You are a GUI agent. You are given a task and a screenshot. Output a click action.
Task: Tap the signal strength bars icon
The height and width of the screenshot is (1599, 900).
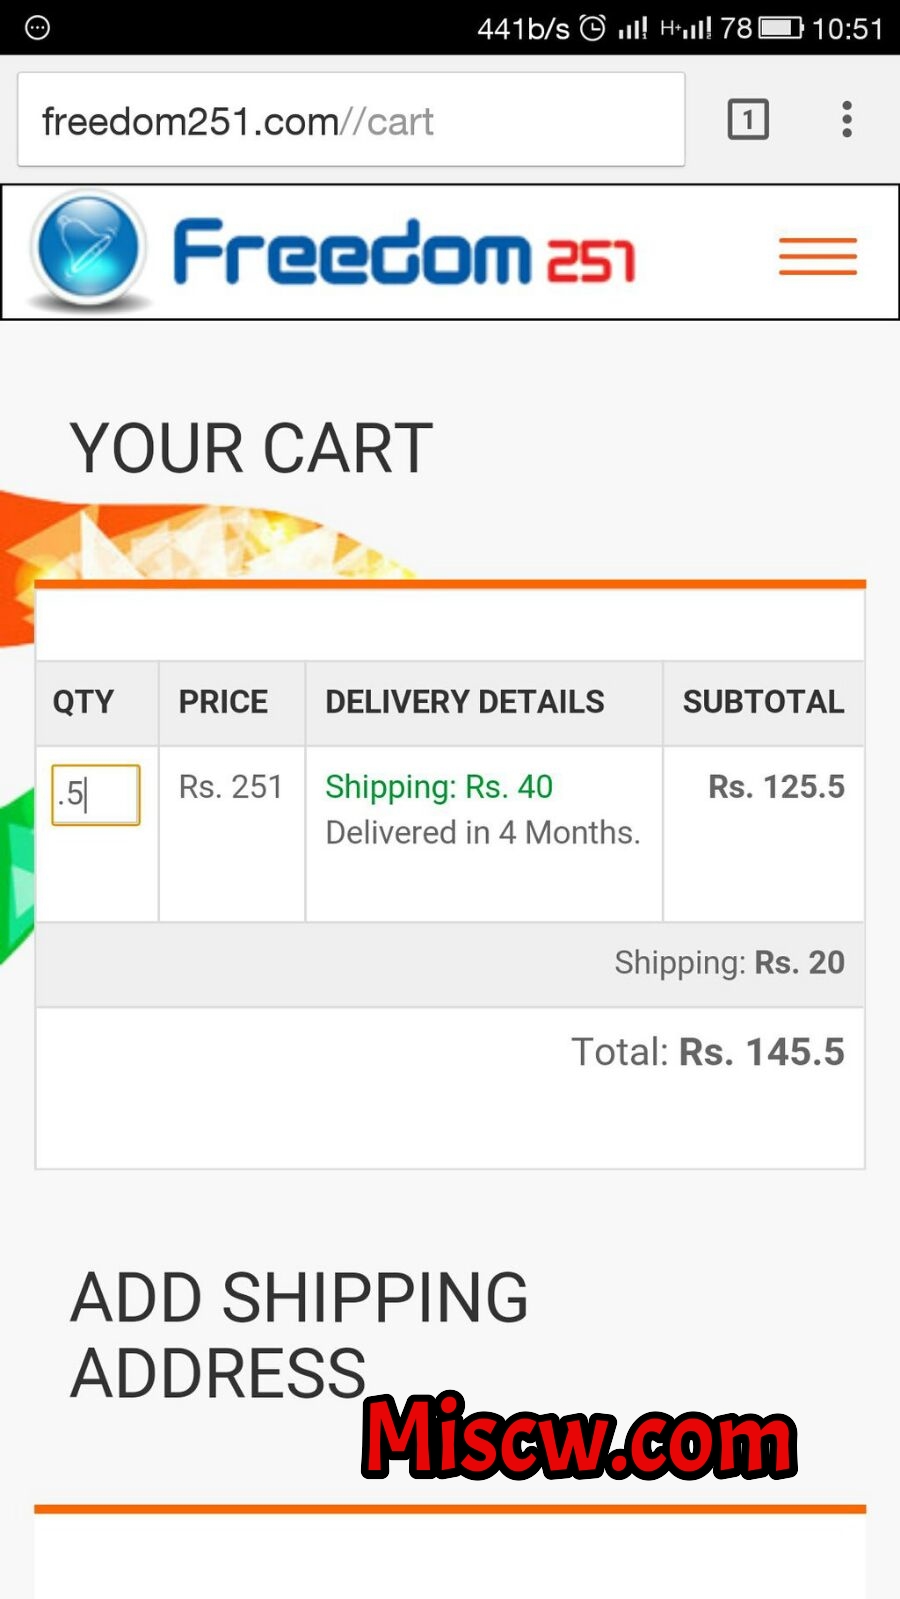pos(632,28)
